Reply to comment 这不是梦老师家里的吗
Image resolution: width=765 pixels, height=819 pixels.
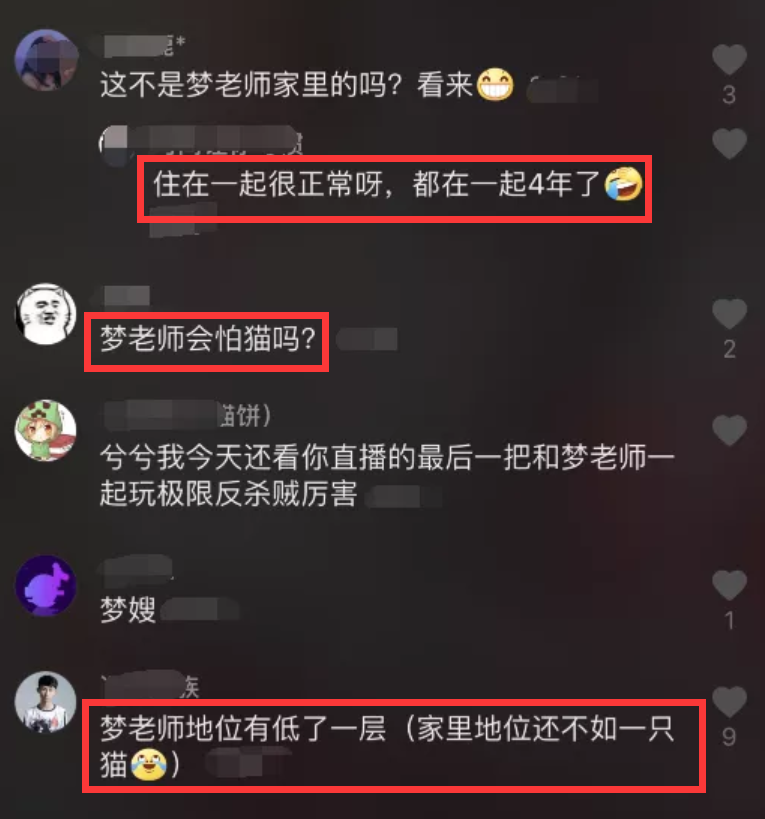[x=307, y=85]
